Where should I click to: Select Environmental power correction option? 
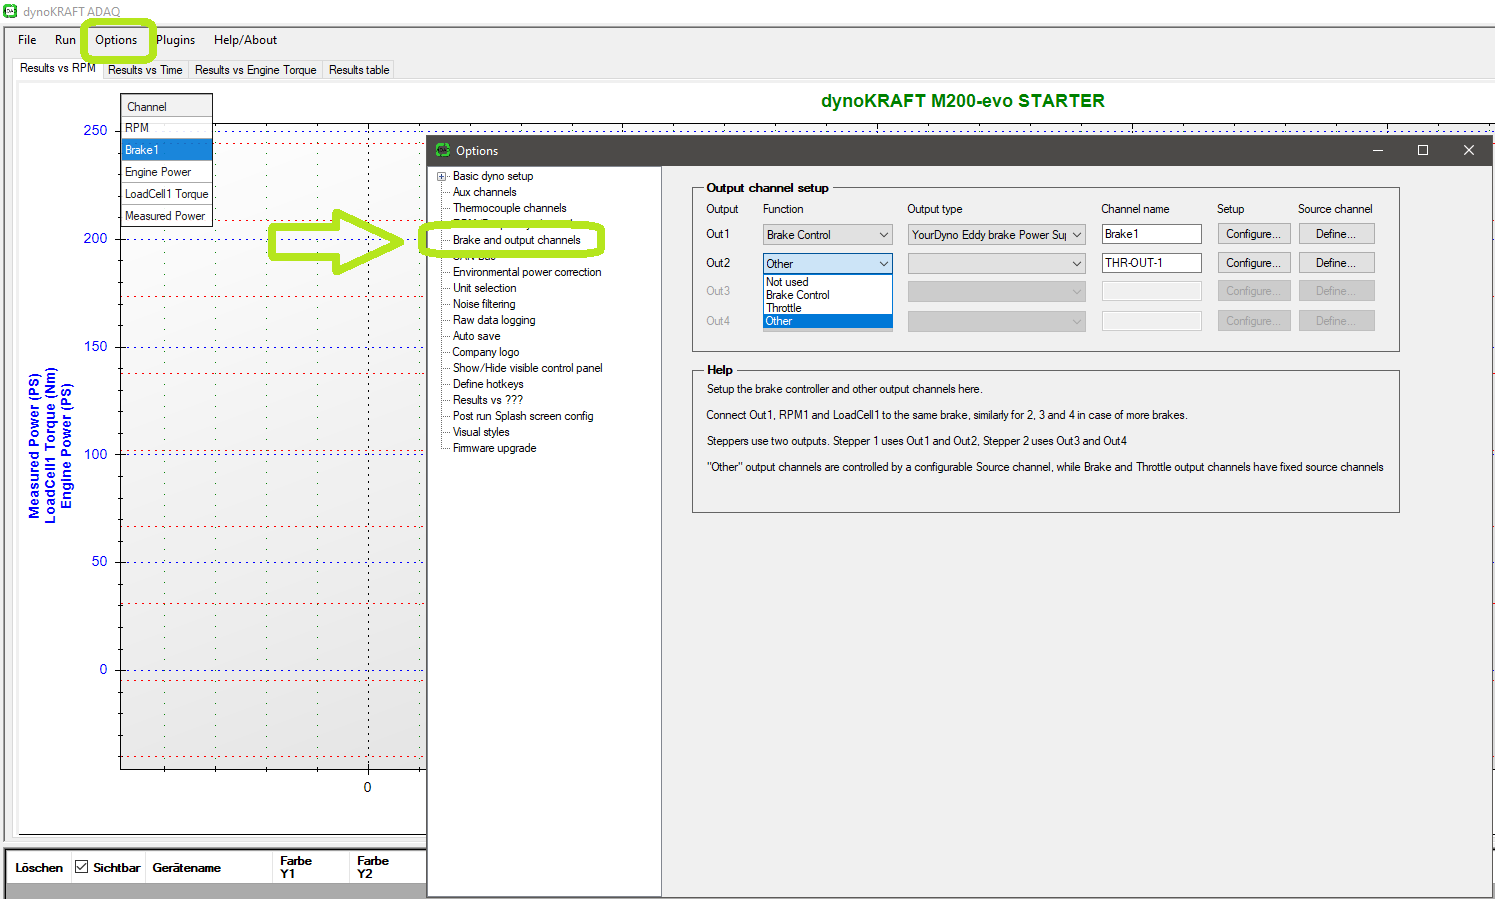click(527, 272)
